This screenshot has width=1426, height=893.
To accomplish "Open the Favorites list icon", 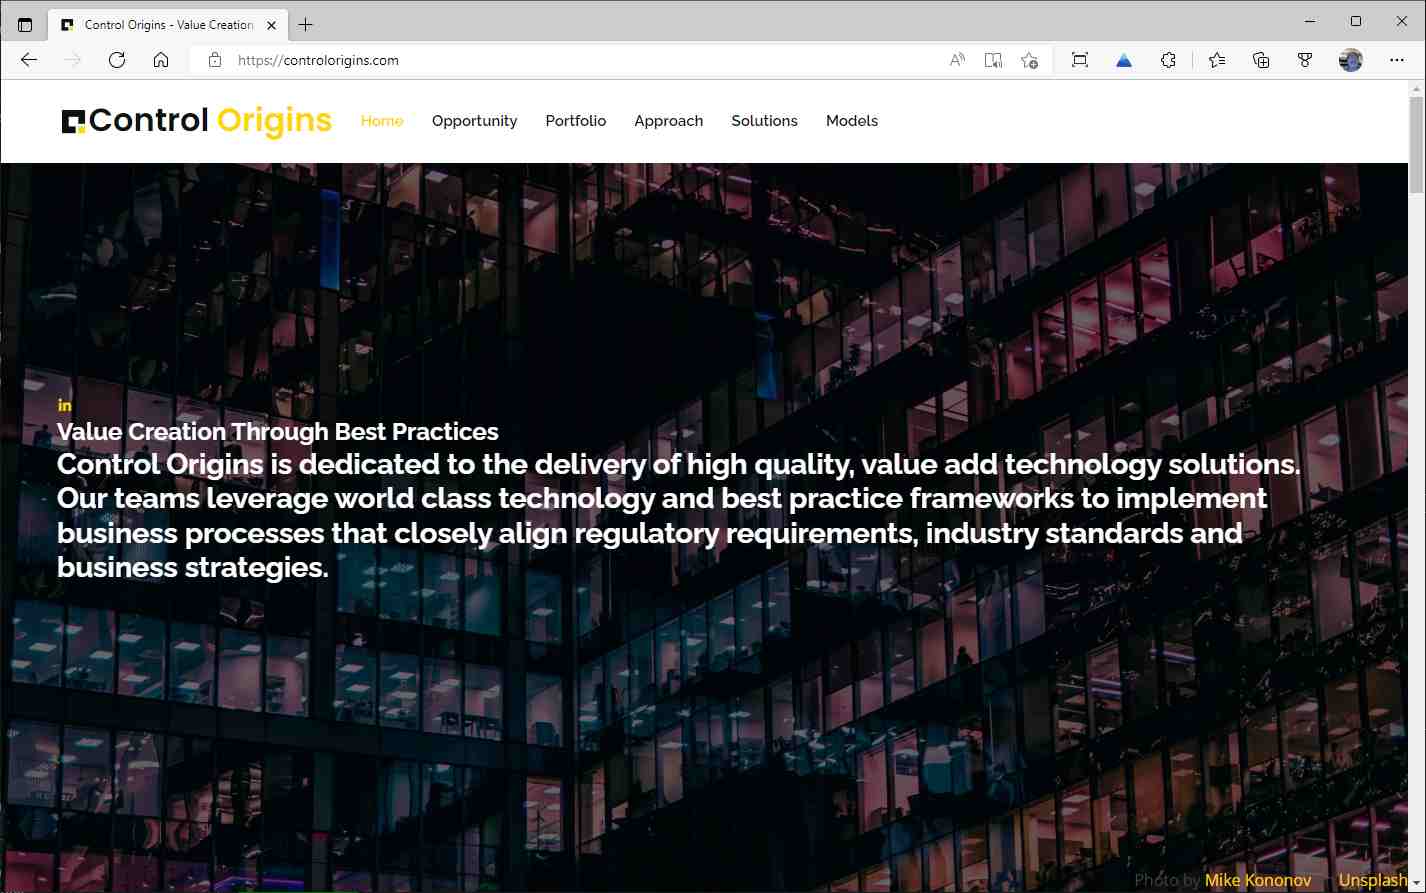I will pyautogui.click(x=1216, y=60).
